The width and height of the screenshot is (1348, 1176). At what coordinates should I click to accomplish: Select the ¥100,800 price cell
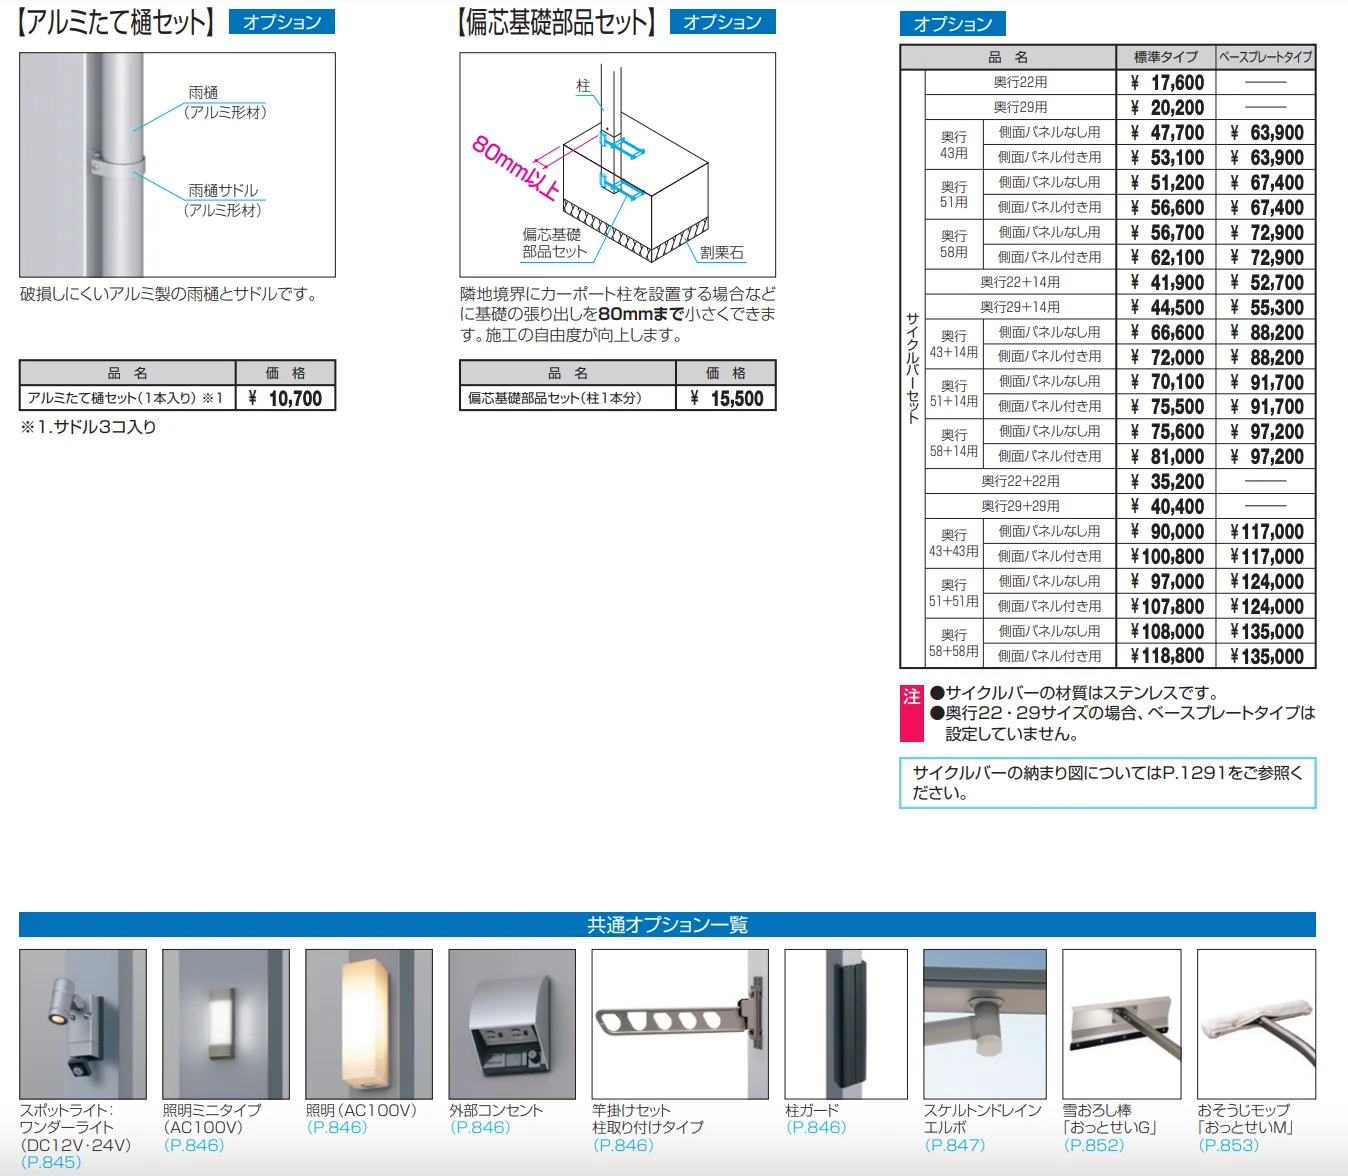click(x=1166, y=556)
